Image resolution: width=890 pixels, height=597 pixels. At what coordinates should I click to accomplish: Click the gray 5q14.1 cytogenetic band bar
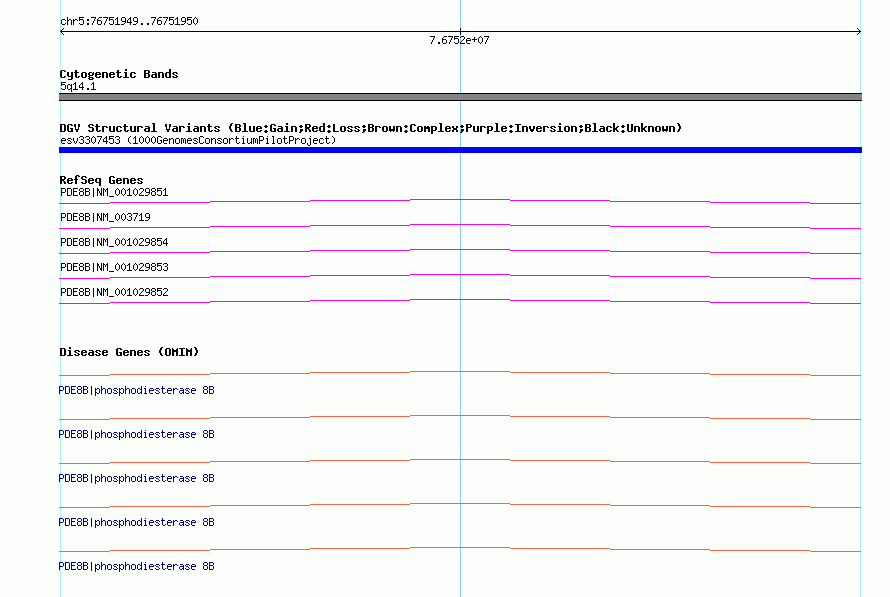pos(460,97)
